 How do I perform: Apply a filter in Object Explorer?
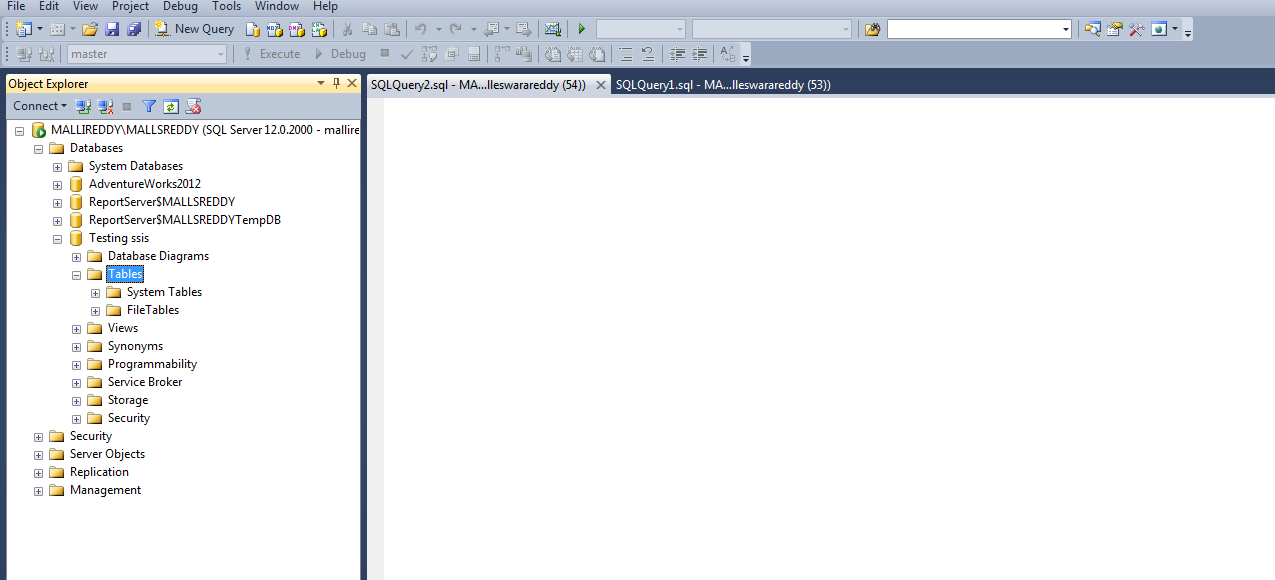point(148,106)
